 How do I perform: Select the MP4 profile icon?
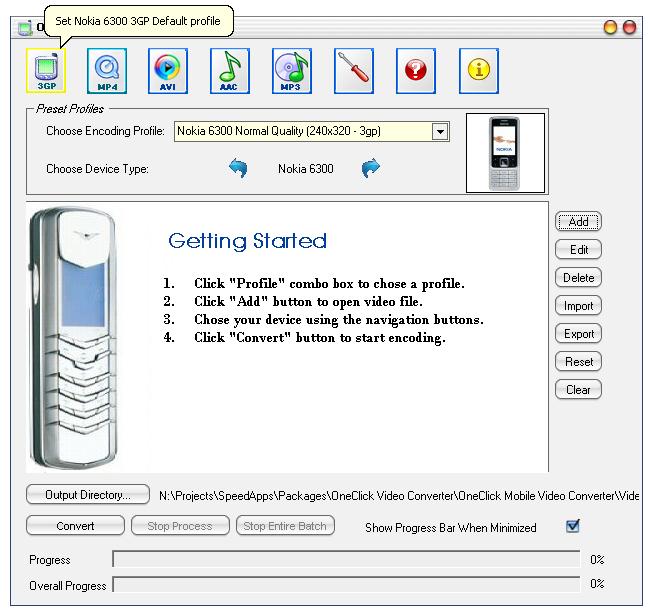click(x=107, y=71)
